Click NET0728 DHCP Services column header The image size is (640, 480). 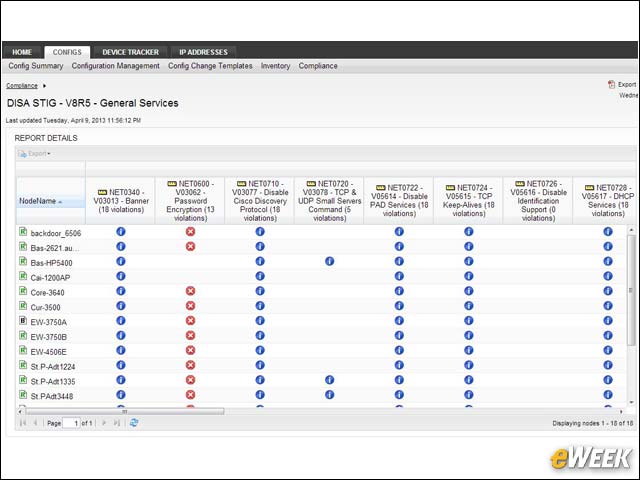point(605,201)
